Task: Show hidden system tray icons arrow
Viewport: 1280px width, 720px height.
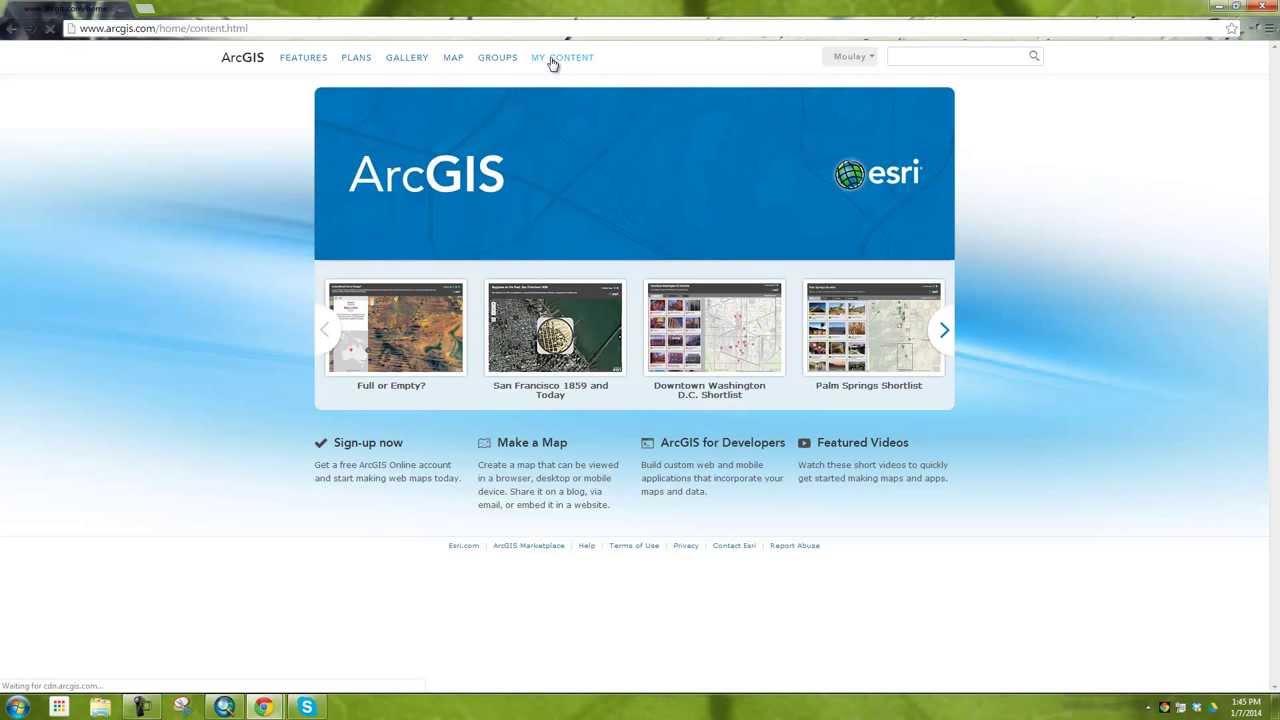Action: (x=1148, y=708)
